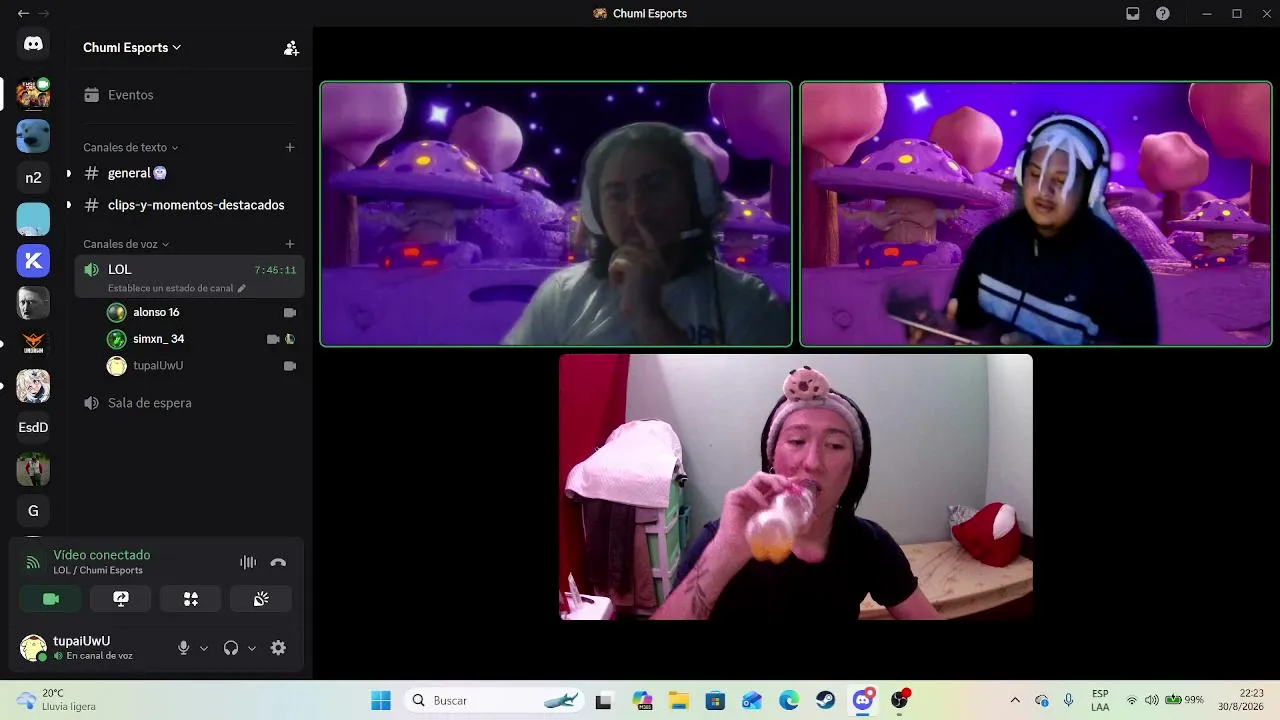The image size is (1280, 720).
Task: Collapse the Canales de texto category
Action: pos(130,147)
